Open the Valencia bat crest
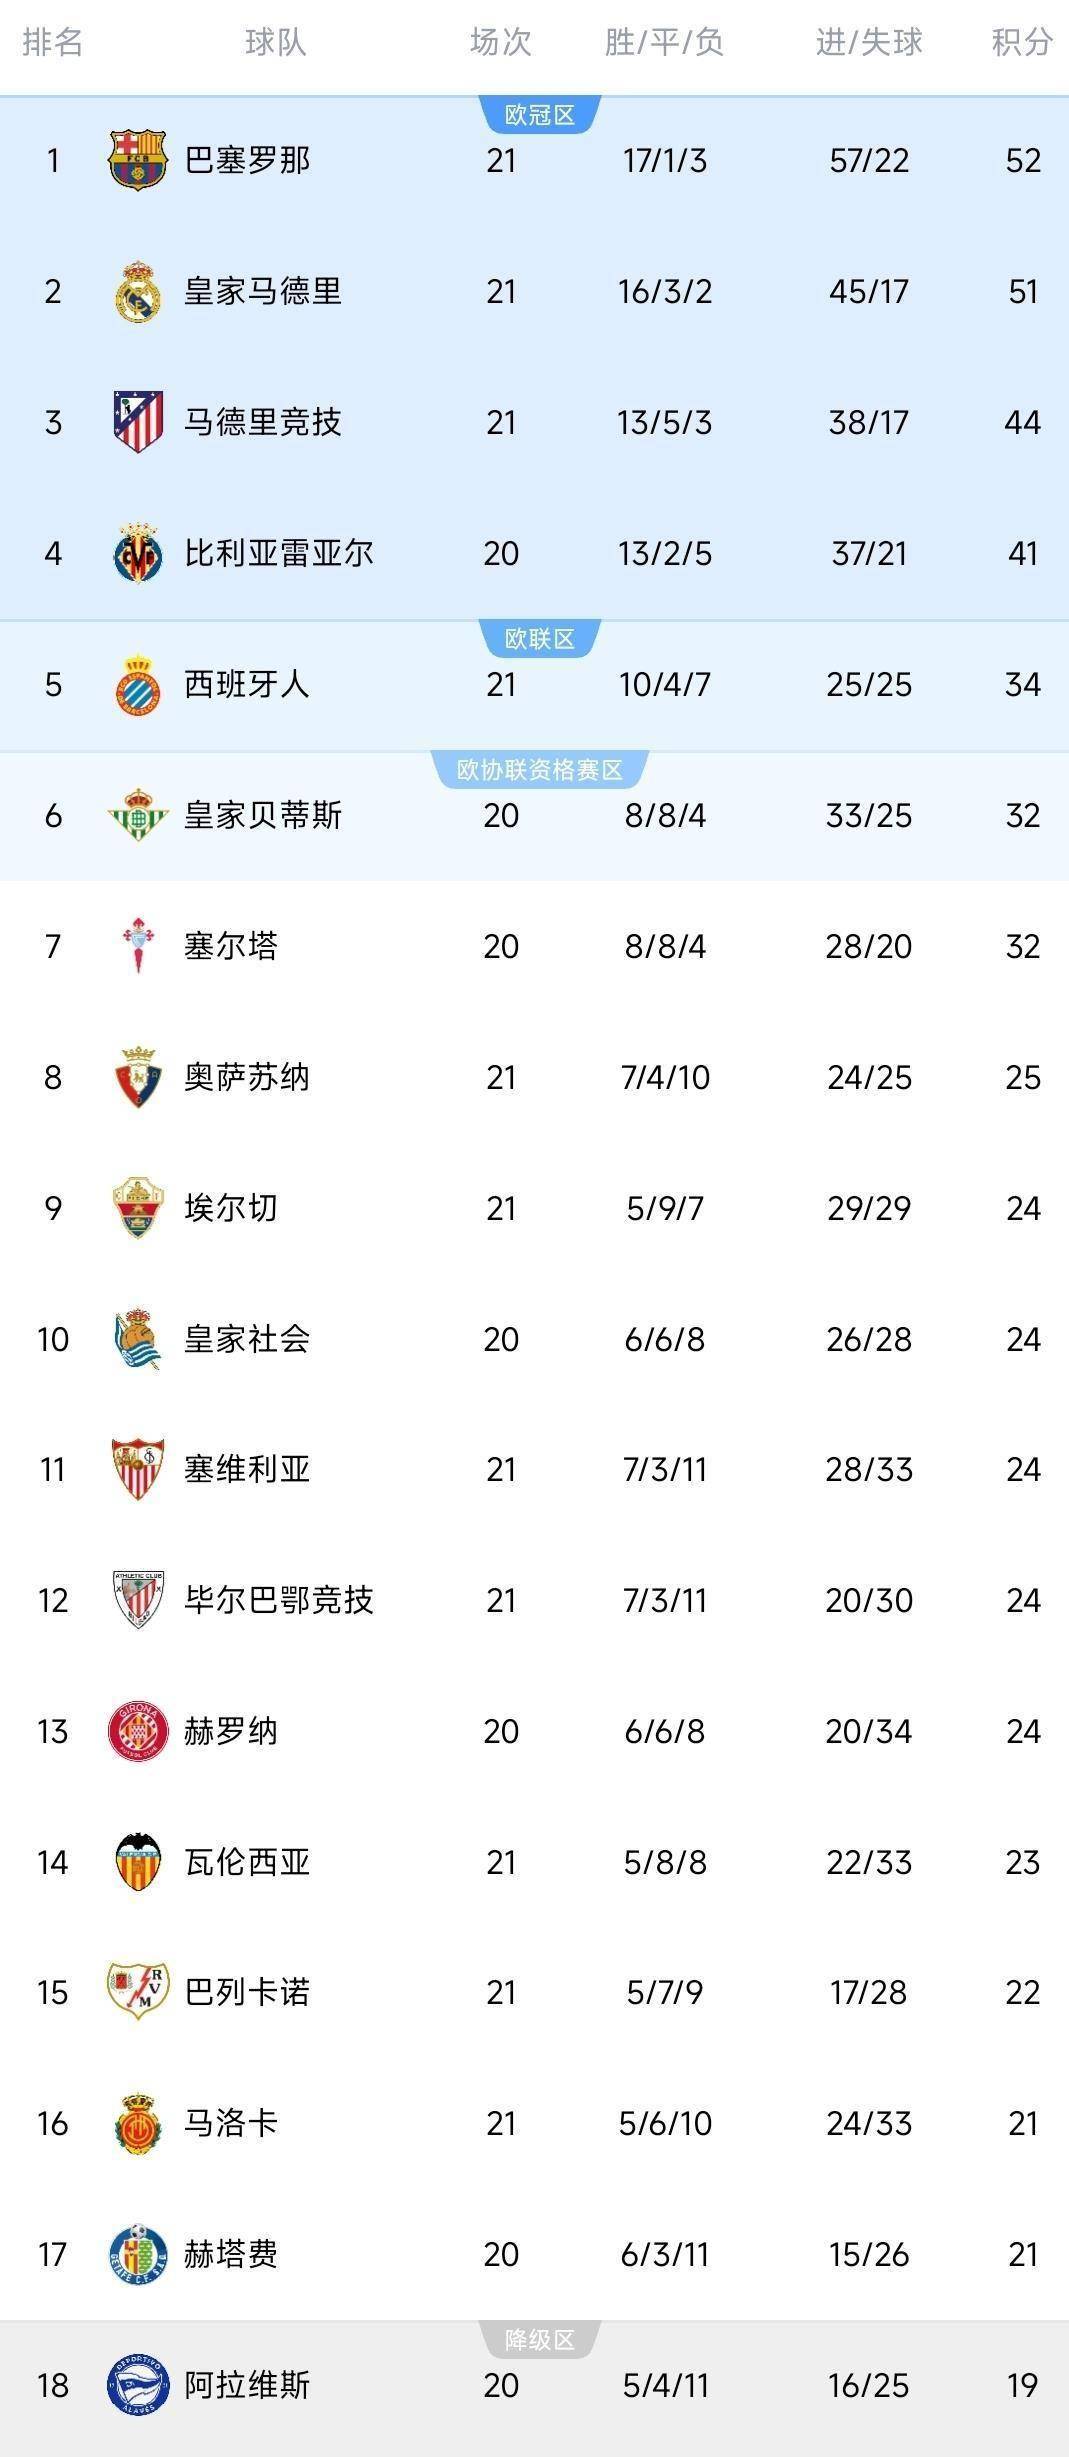This screenshot has width=1069, height=2457. (x=137, y=1862)
